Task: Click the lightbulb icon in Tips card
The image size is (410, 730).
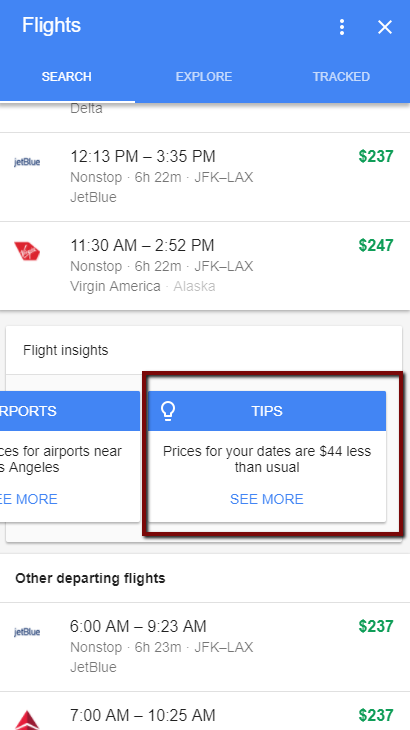Action: [168, 411]
